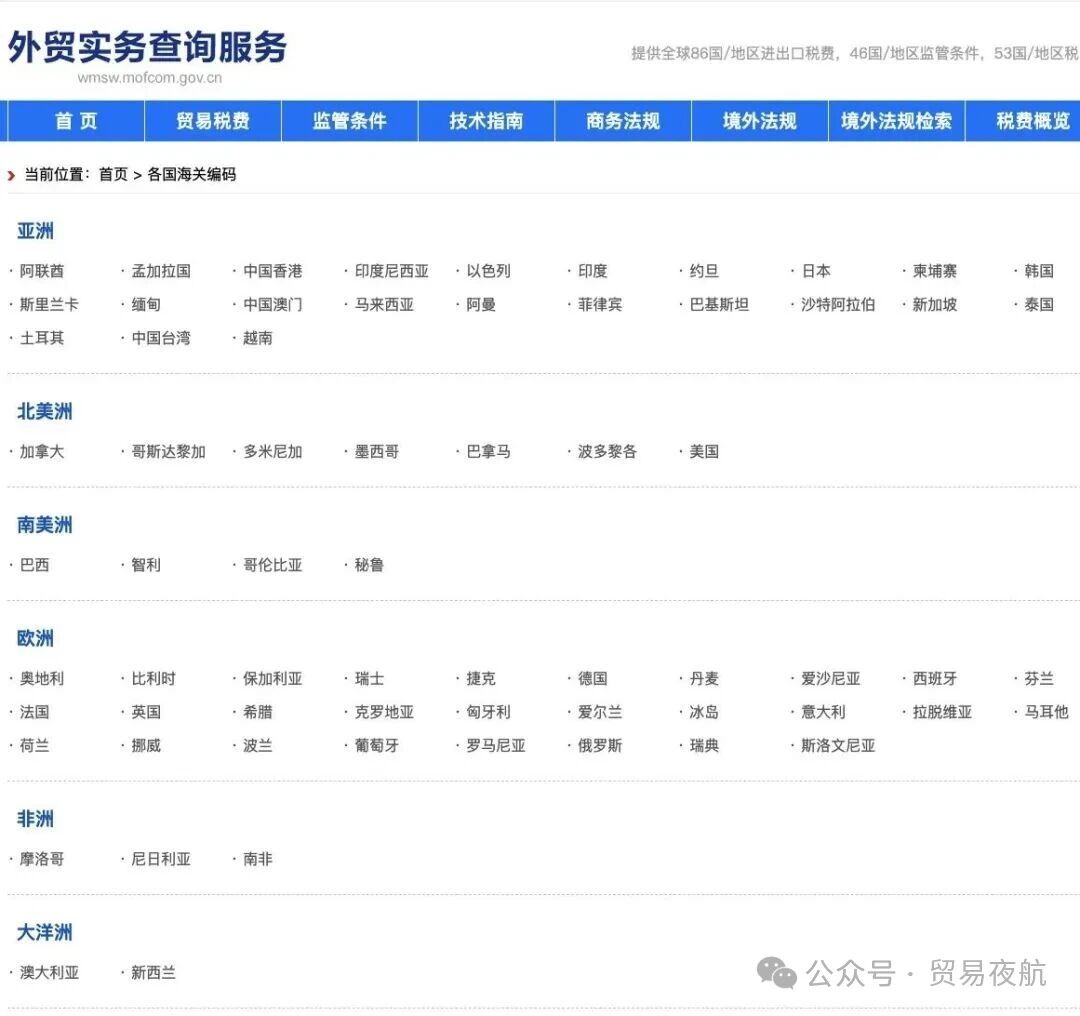The width and height of the screenshot is (1080, 1016).
Task: Open the 商务法规 navigation item
Action: [622, 121]
